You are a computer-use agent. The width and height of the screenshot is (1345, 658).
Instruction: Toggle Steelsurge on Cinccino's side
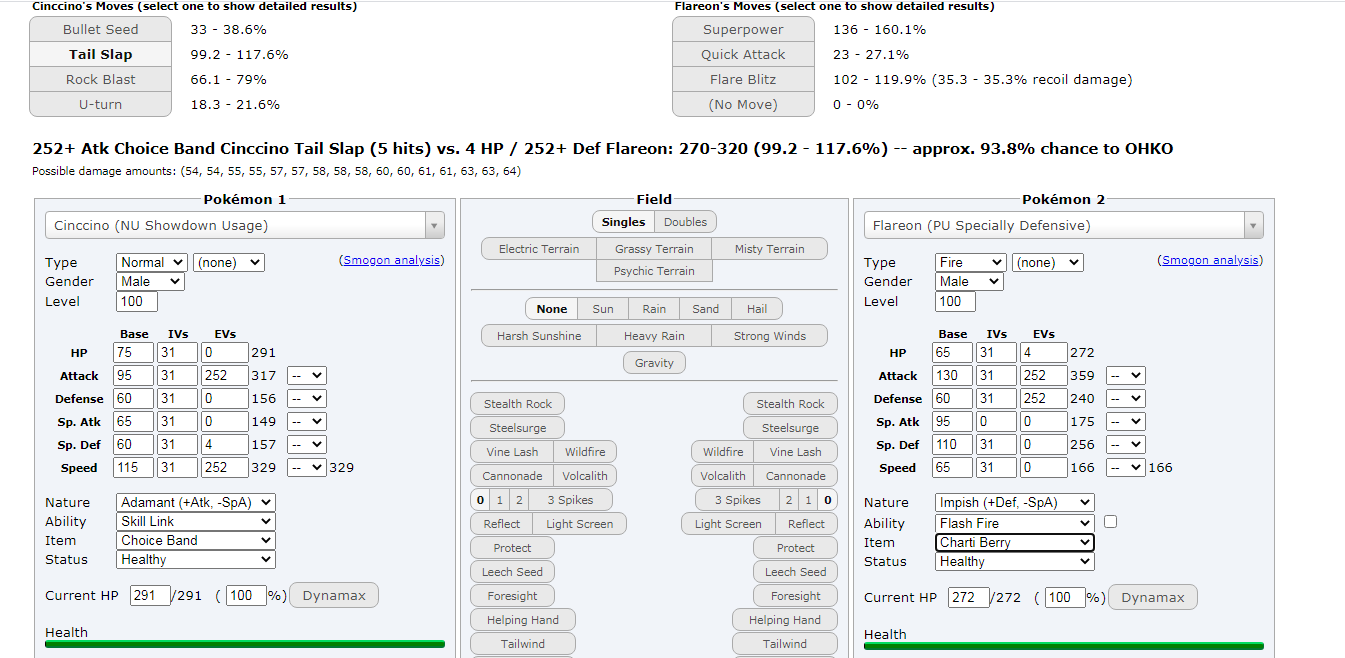point(517,428)
